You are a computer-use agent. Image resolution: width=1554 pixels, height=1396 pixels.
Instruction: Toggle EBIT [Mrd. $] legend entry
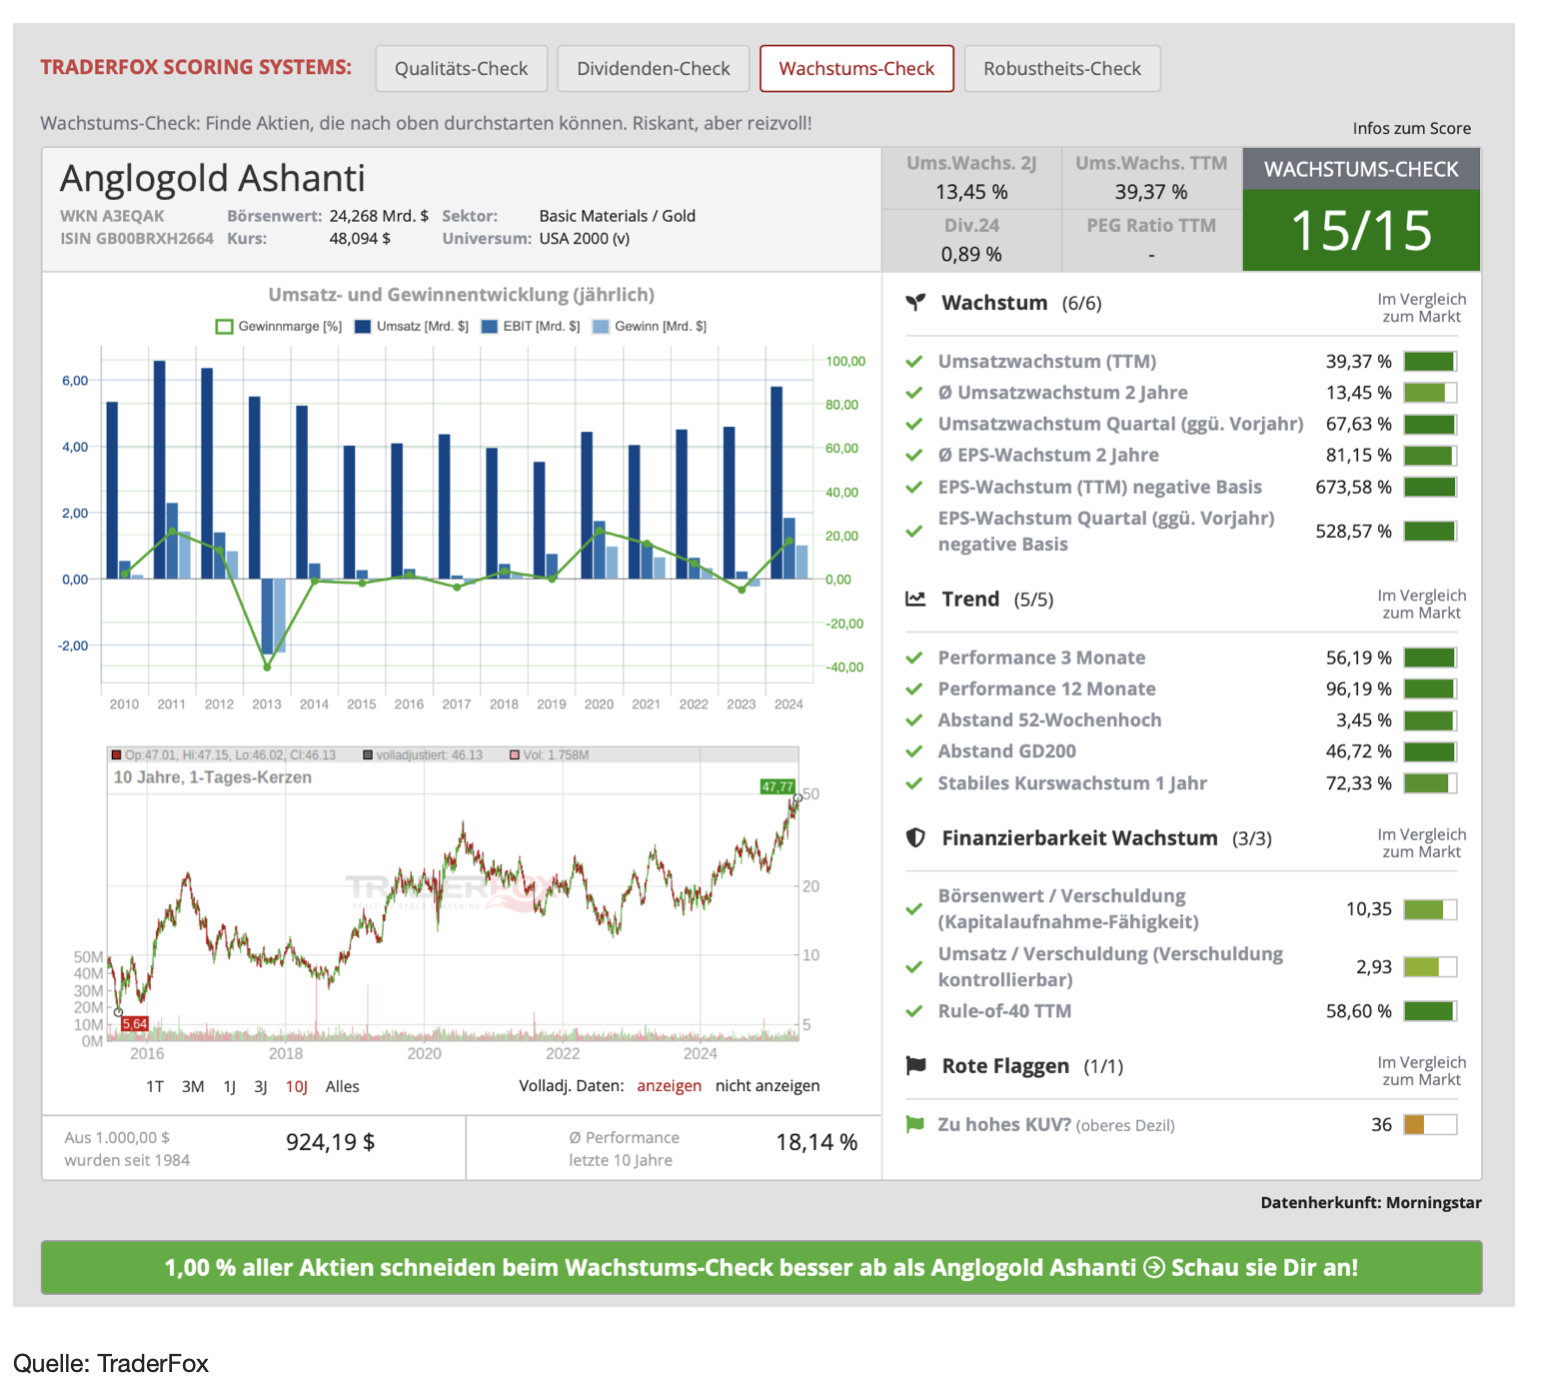530,326
